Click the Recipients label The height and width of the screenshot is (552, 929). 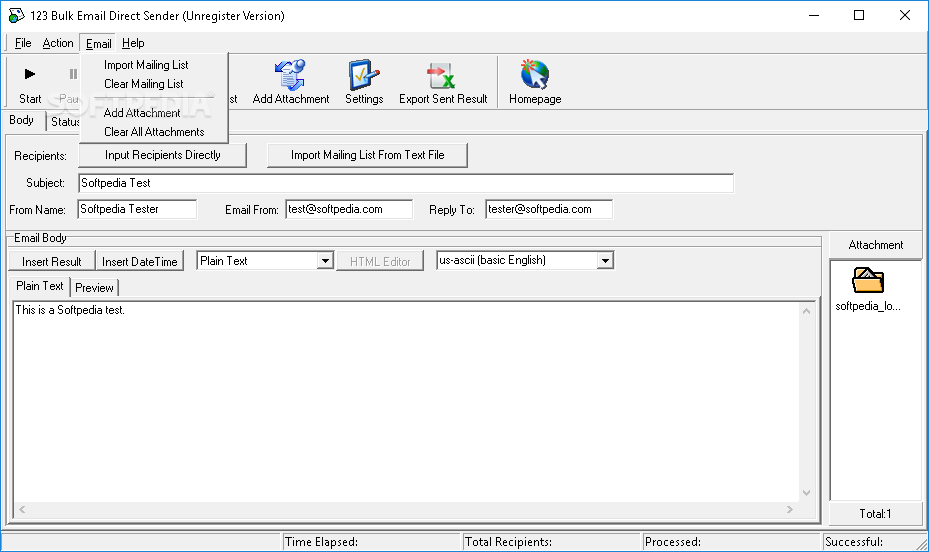click(40, 156)
